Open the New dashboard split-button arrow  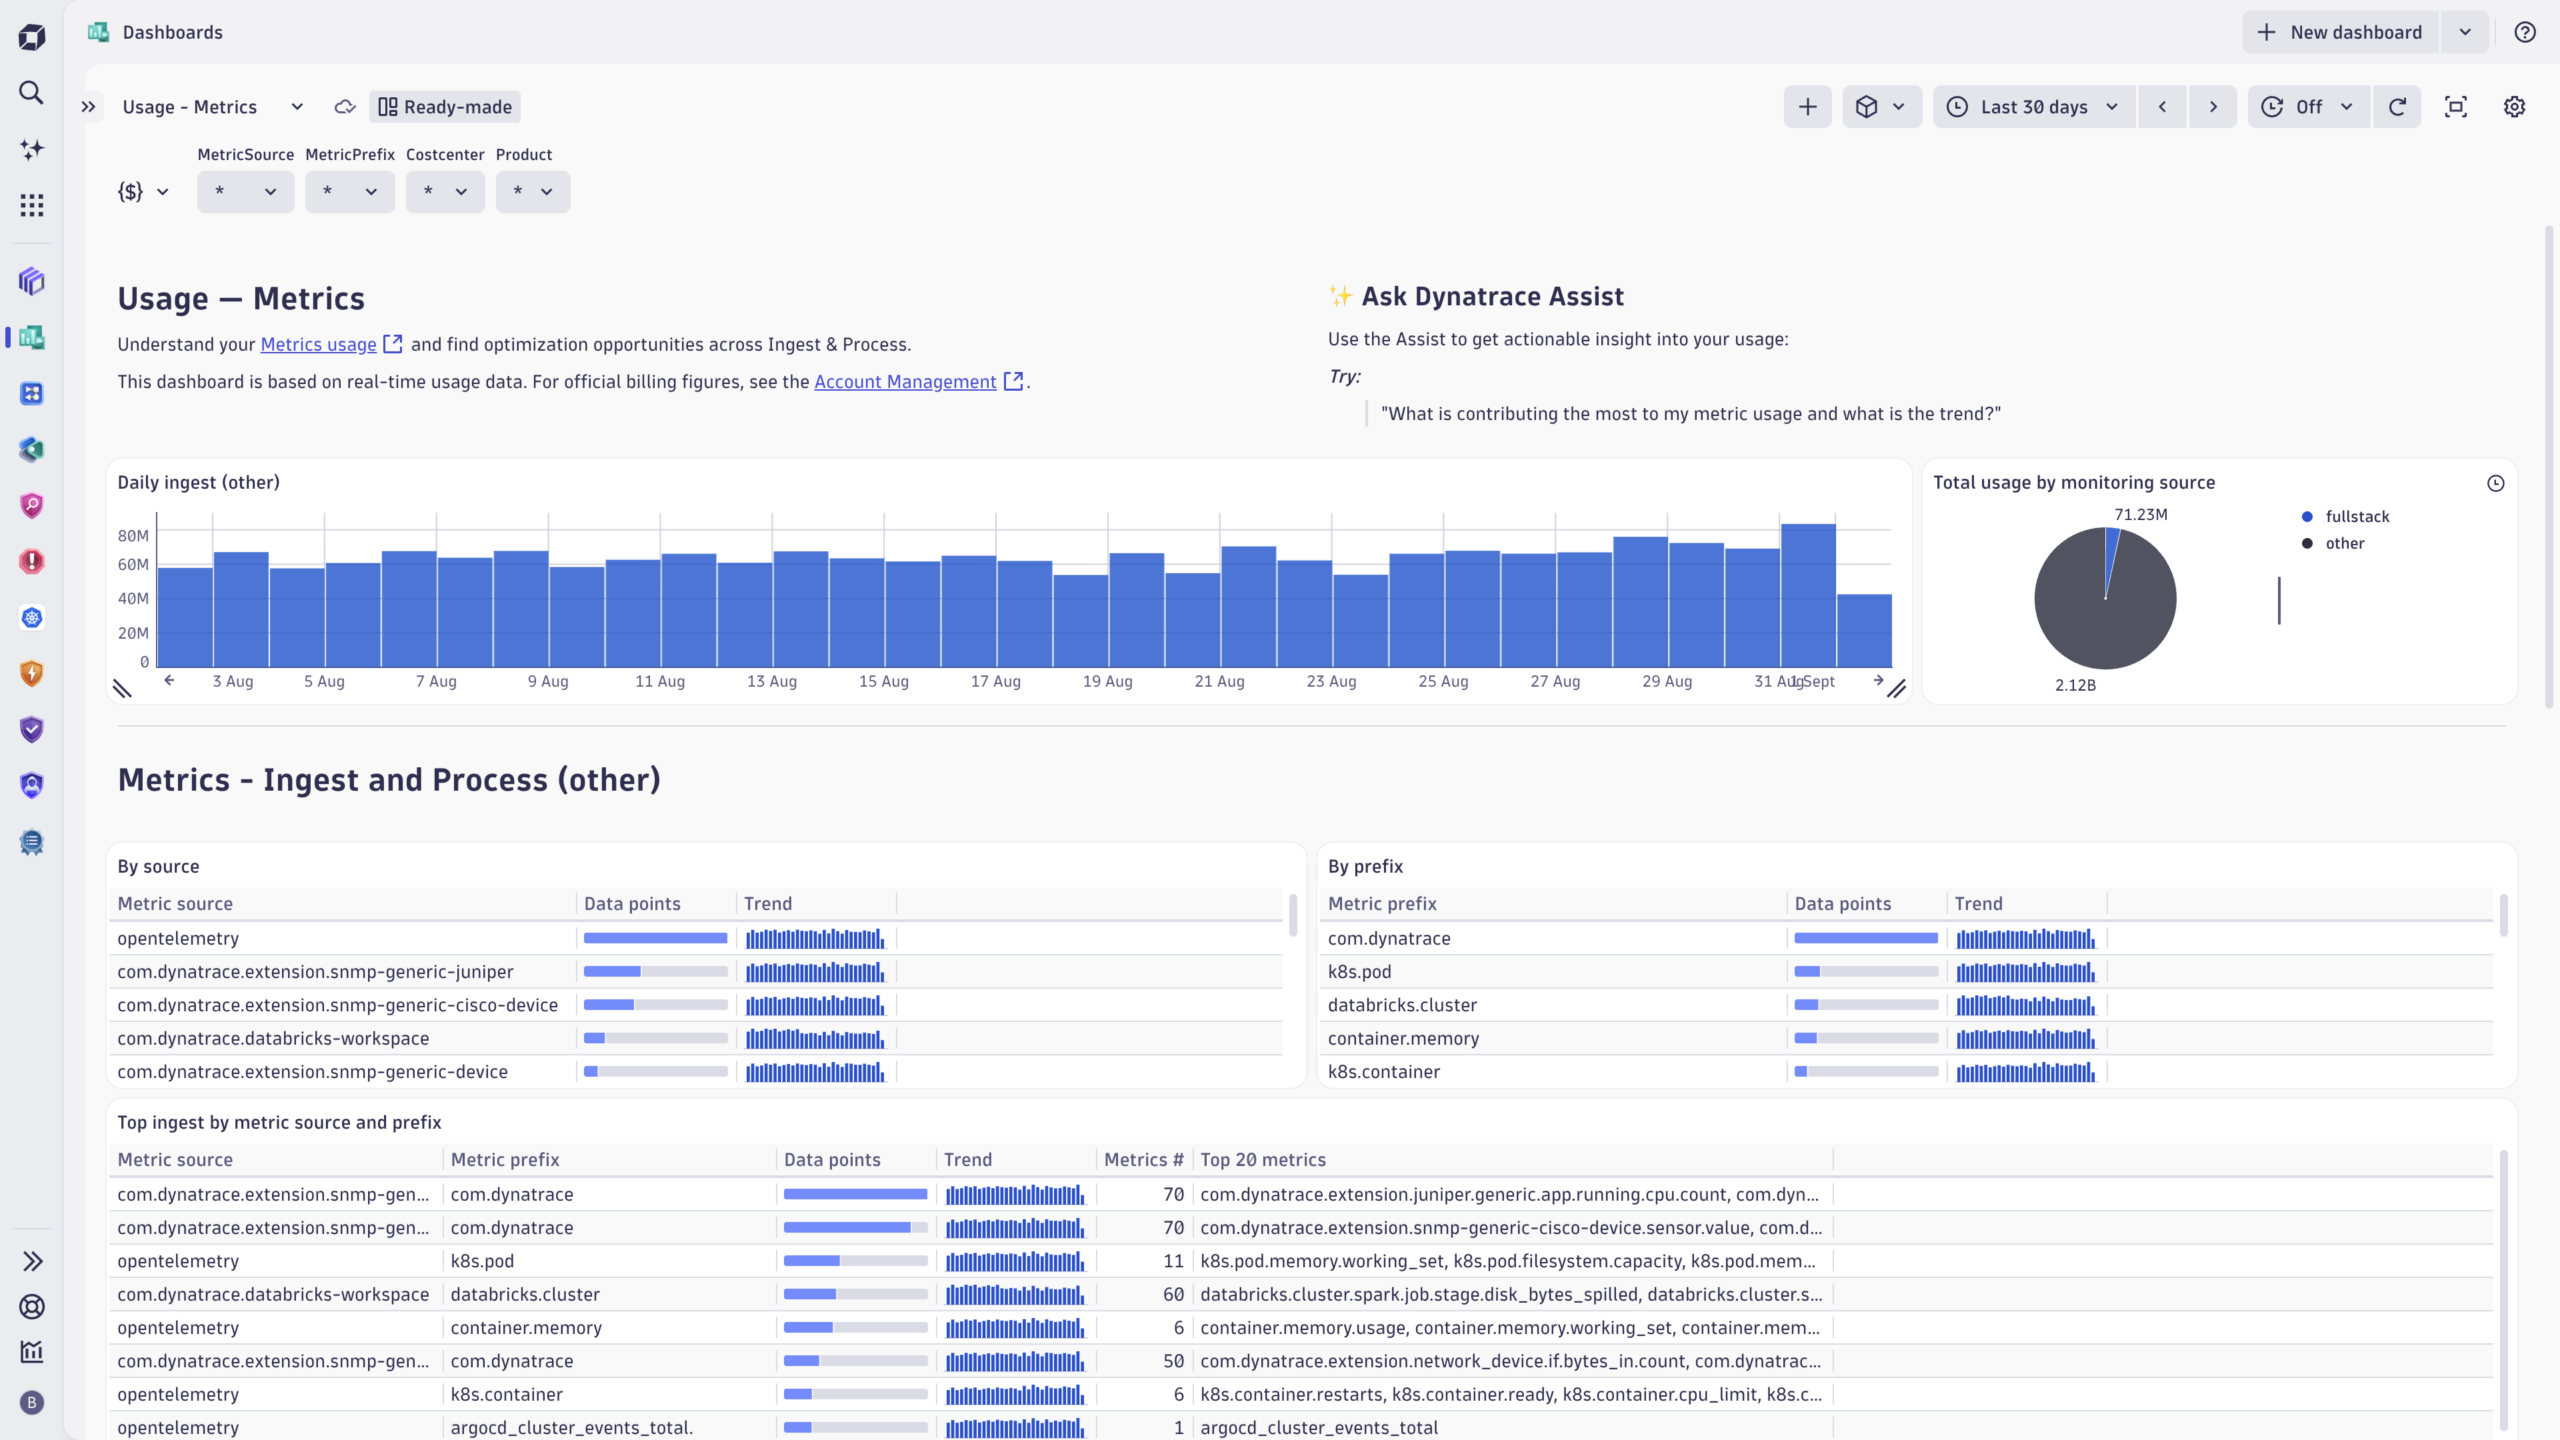[2465, 32]
